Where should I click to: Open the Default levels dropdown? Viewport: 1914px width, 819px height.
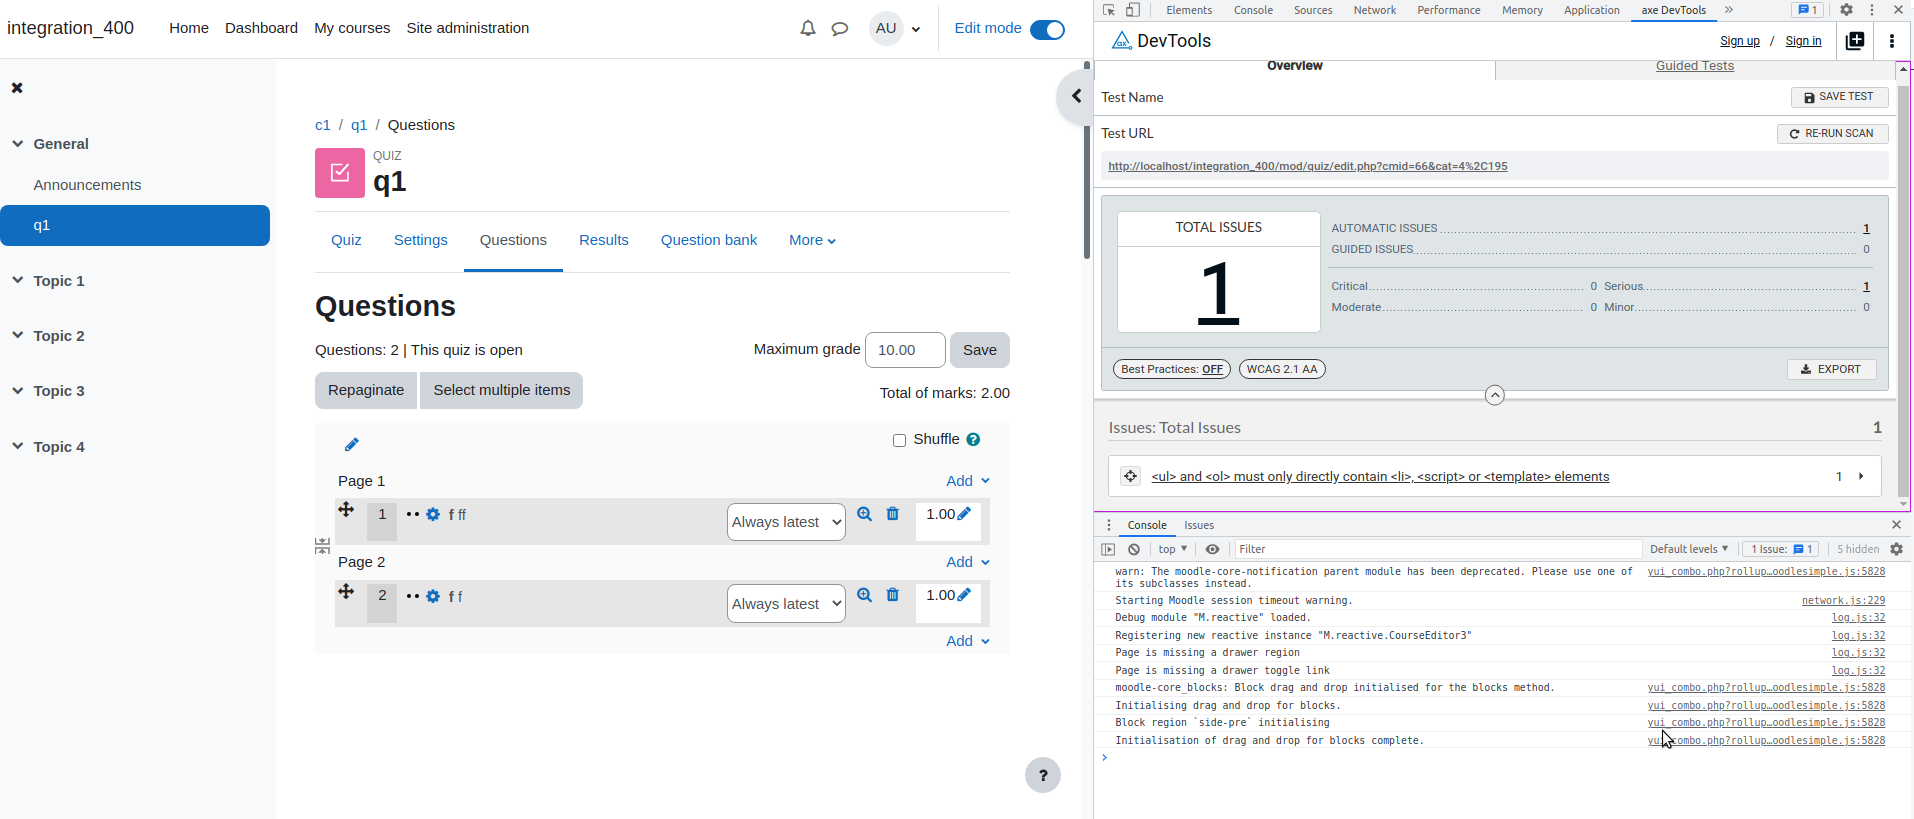tap(1689, 549)
